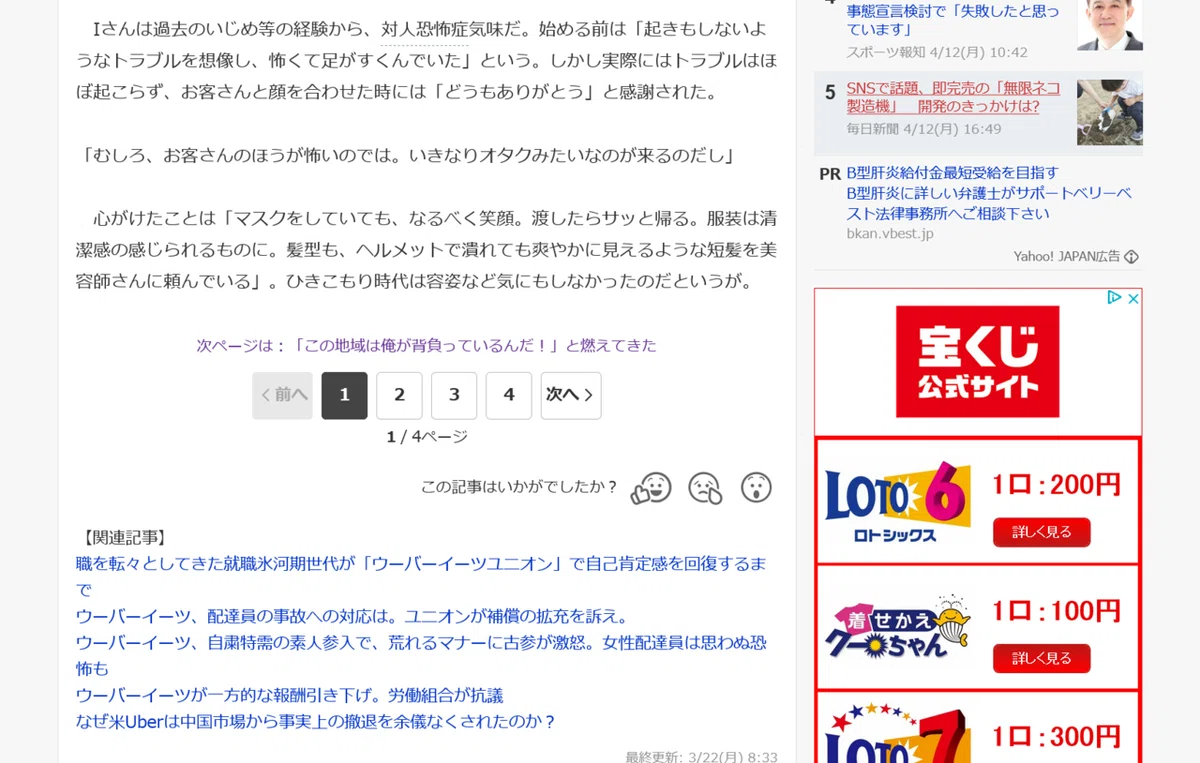Open ranking 5 article on 無限ネコ製造機
Screen dimensions: 1200x763
(x=953, y=97)
